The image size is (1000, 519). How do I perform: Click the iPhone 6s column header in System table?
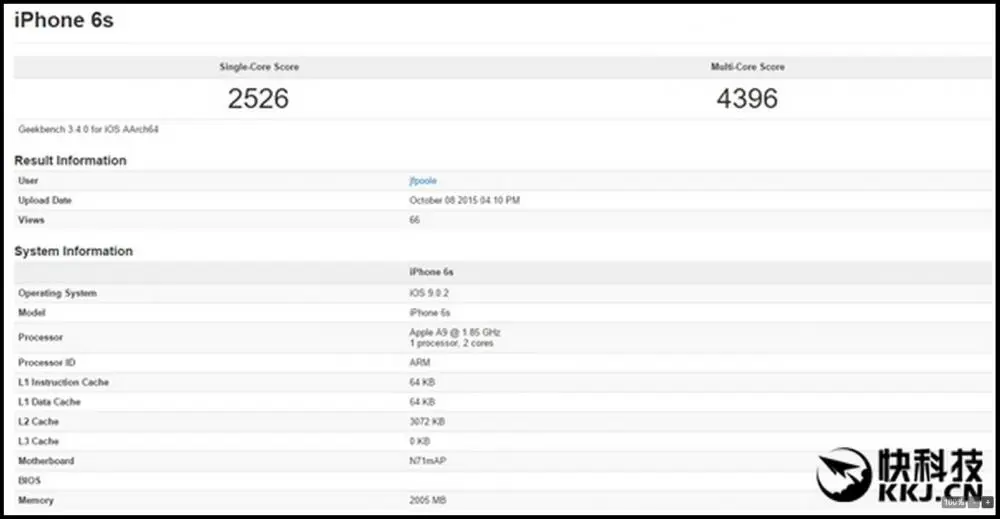pos(431,272)
